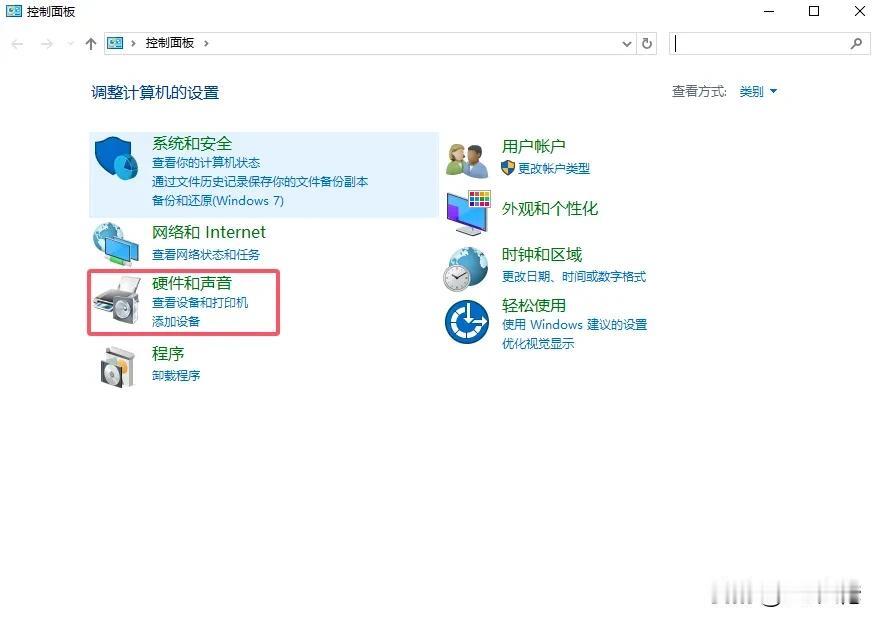The width and height of the screenshot is (879, 623).
Task: Click 更改日期、时间或数字格式 link
Action: [x=573, y=276]
